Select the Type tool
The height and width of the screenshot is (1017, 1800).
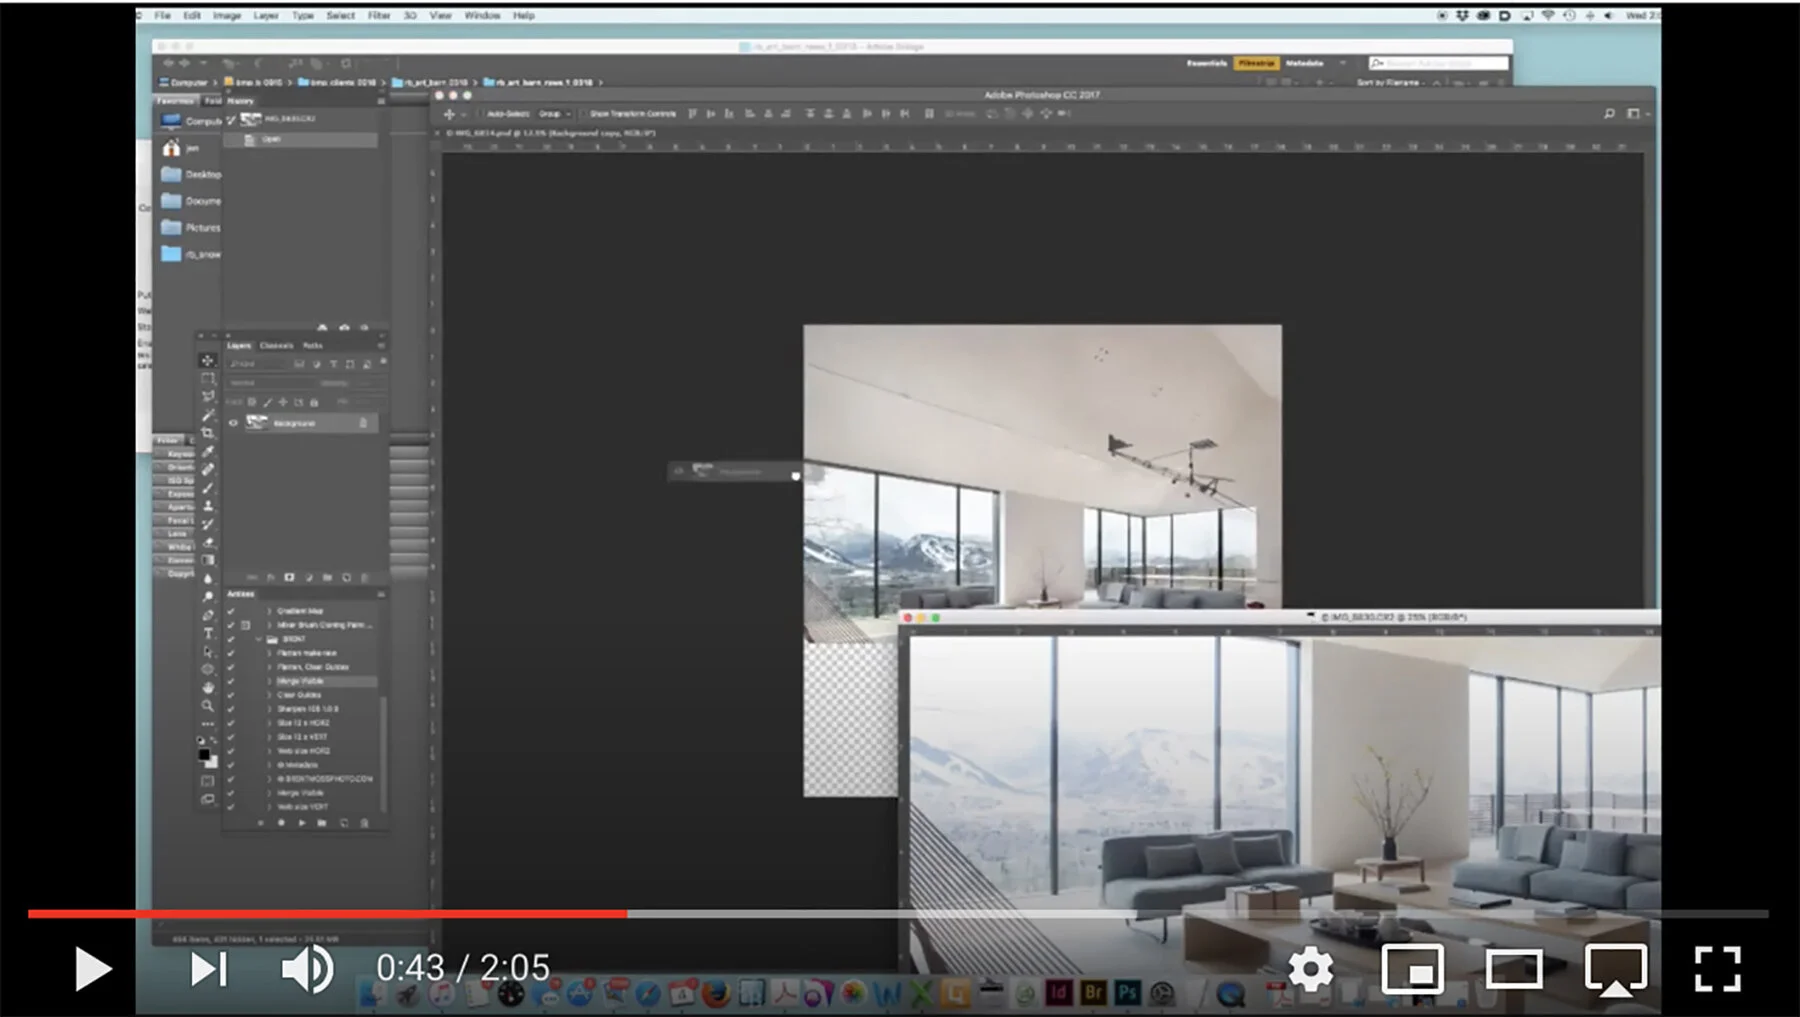[x=208, y=633]
